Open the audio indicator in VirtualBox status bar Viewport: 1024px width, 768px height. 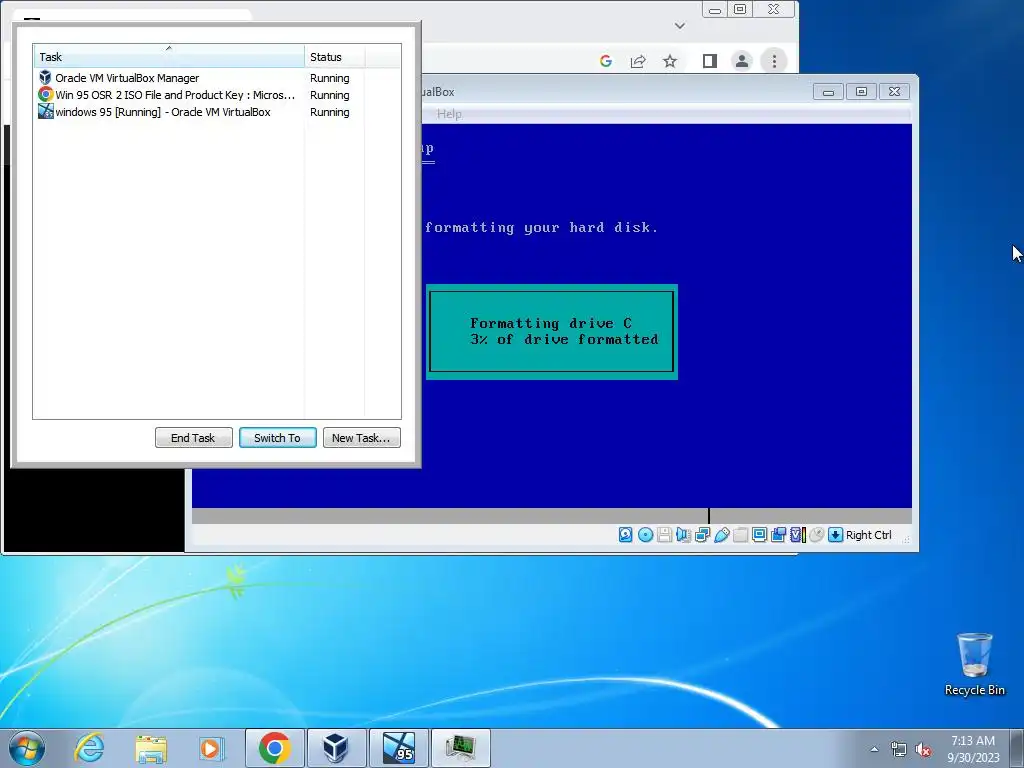click(x=683, y=535)
